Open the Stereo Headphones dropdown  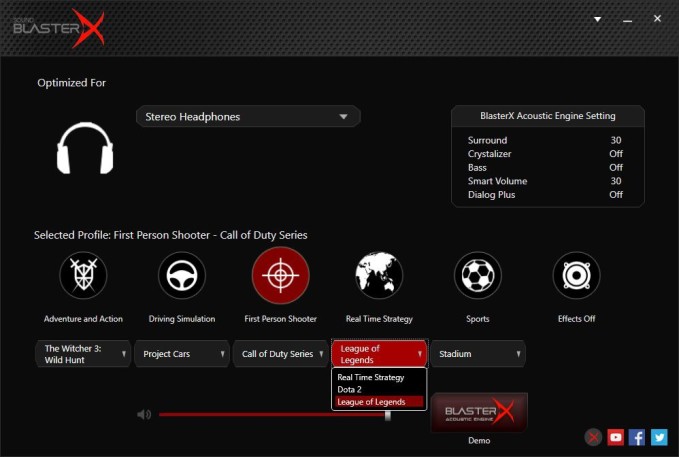tap(248, 117)
